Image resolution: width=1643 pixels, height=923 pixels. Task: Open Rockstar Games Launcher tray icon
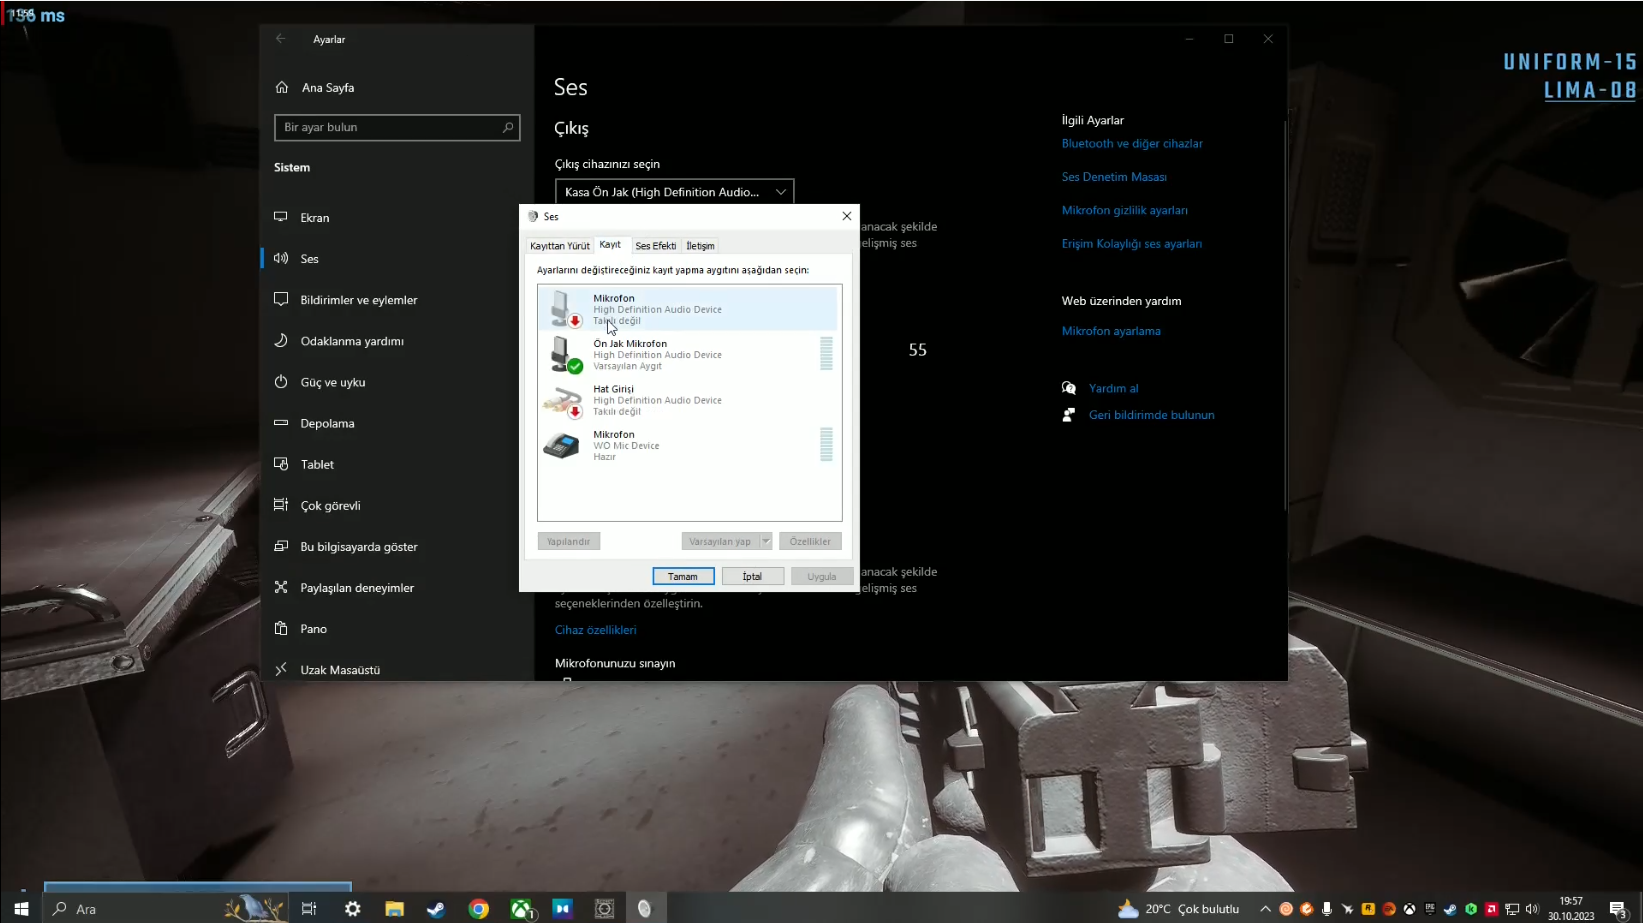(x=1368, y=909)
